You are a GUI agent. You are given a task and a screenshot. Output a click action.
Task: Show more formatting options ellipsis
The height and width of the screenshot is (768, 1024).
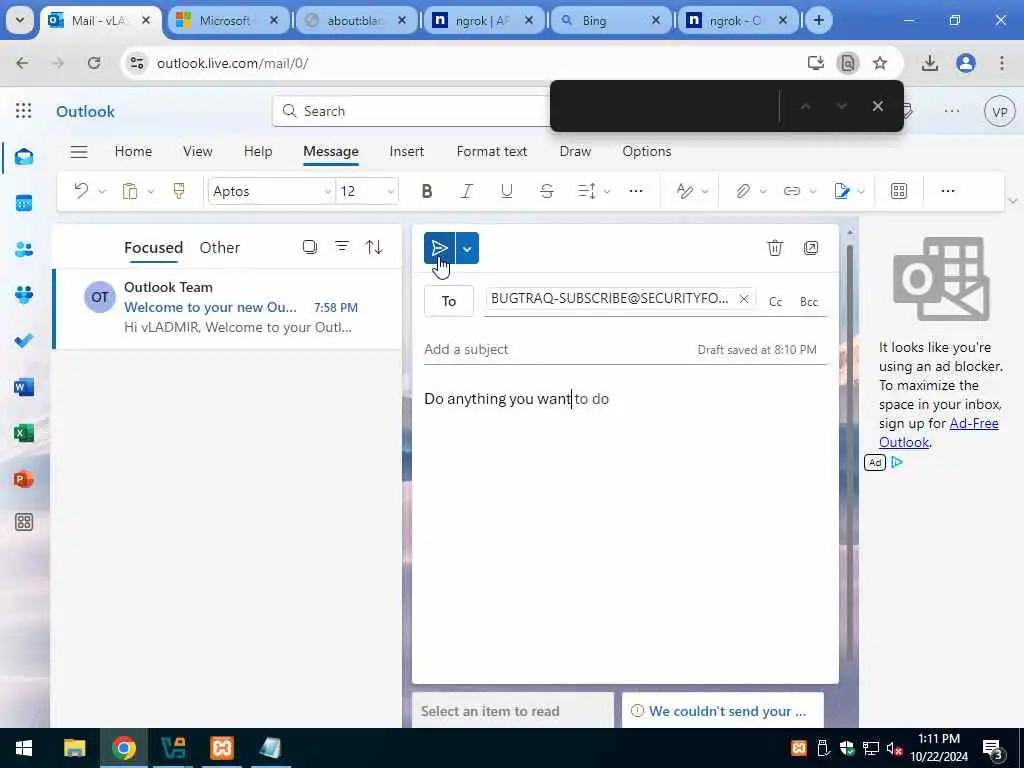point(635,191)
